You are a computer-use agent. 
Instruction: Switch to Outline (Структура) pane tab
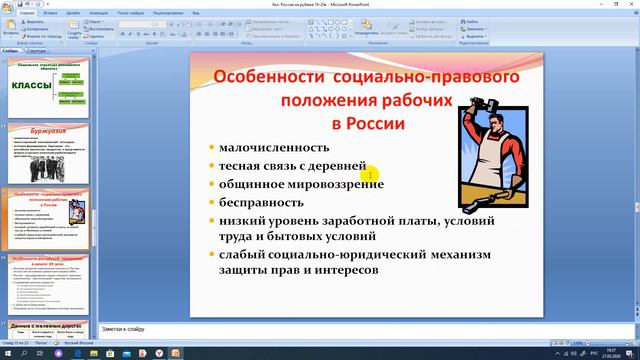(36, 51)
